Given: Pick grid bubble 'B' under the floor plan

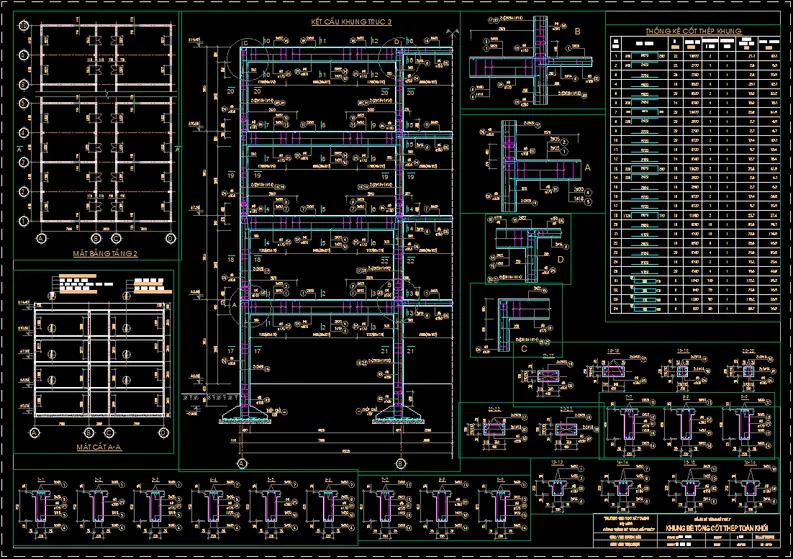Looking at the screenshot, I should (96, 238).
